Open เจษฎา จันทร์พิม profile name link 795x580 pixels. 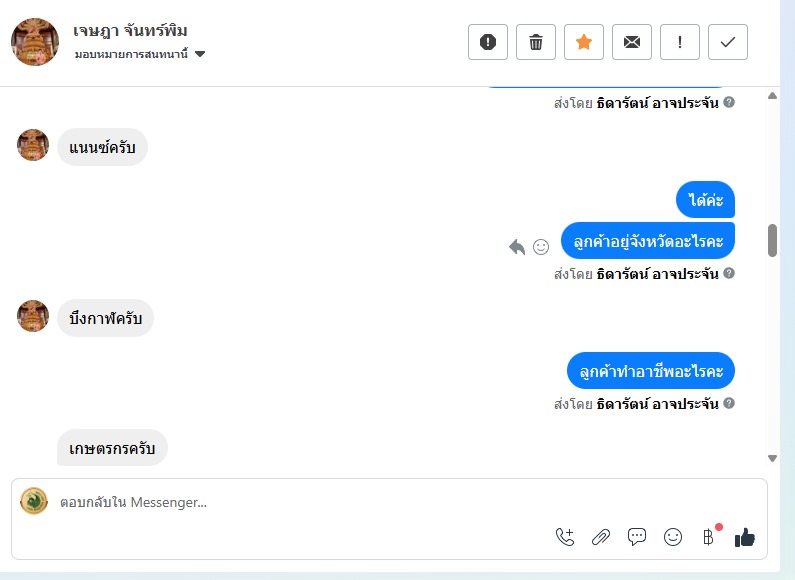coord(131,31)
